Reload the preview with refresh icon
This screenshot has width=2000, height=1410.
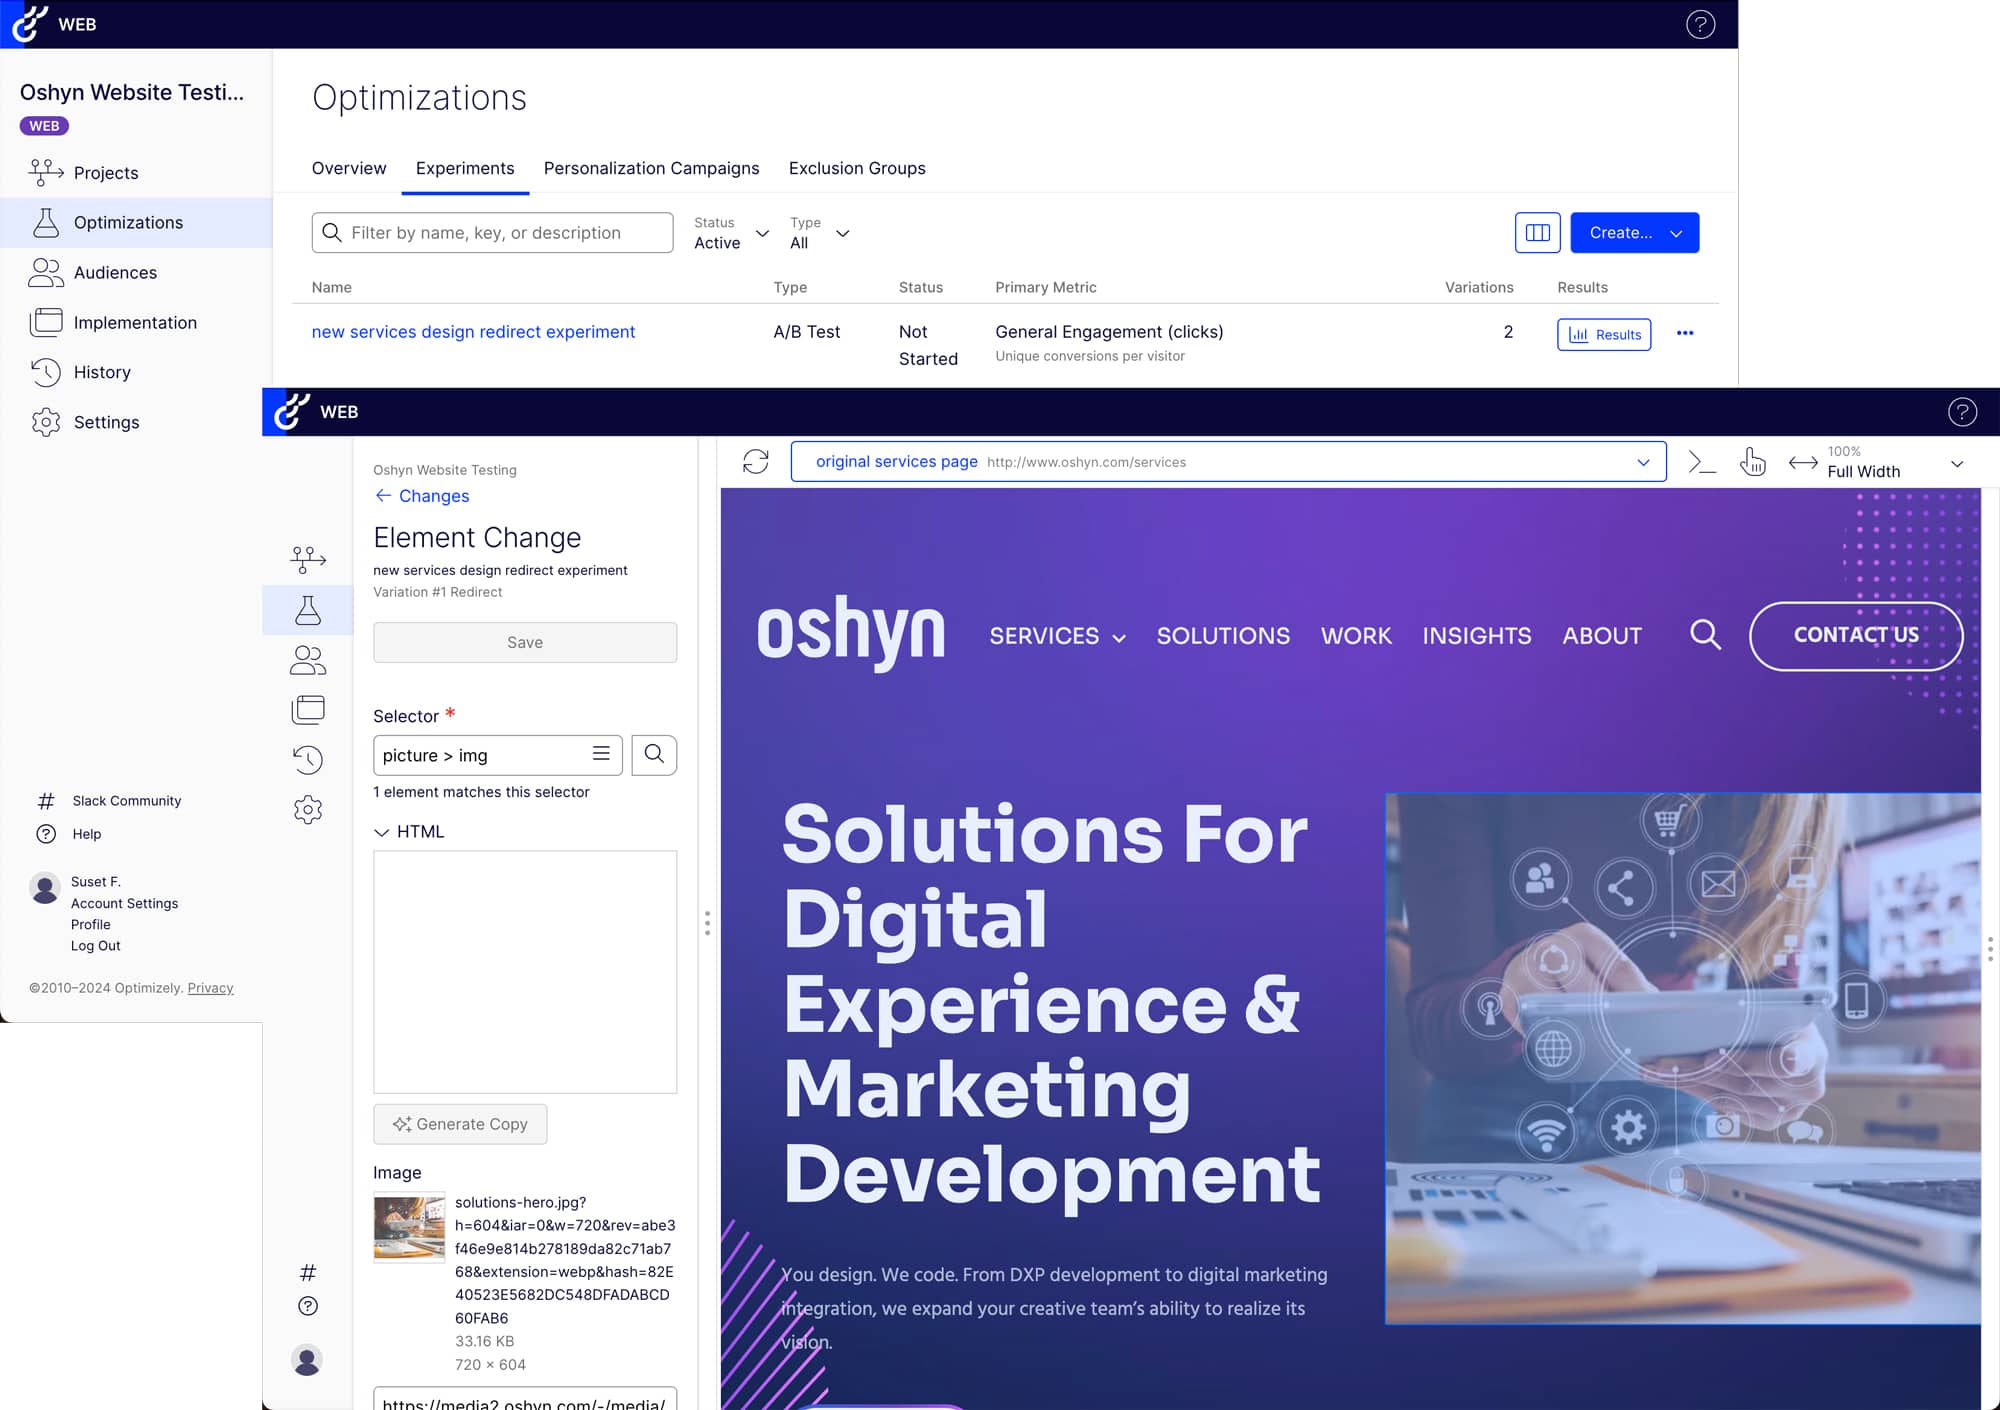(756, 461)
